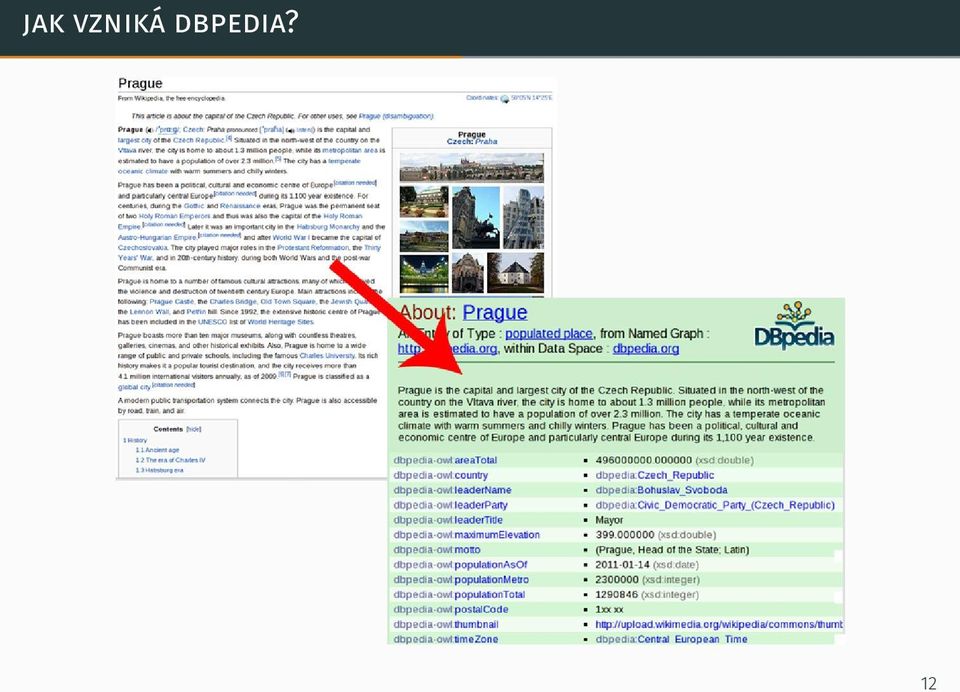Select the 399.000000 elevation value

click(x=624, y=535)
